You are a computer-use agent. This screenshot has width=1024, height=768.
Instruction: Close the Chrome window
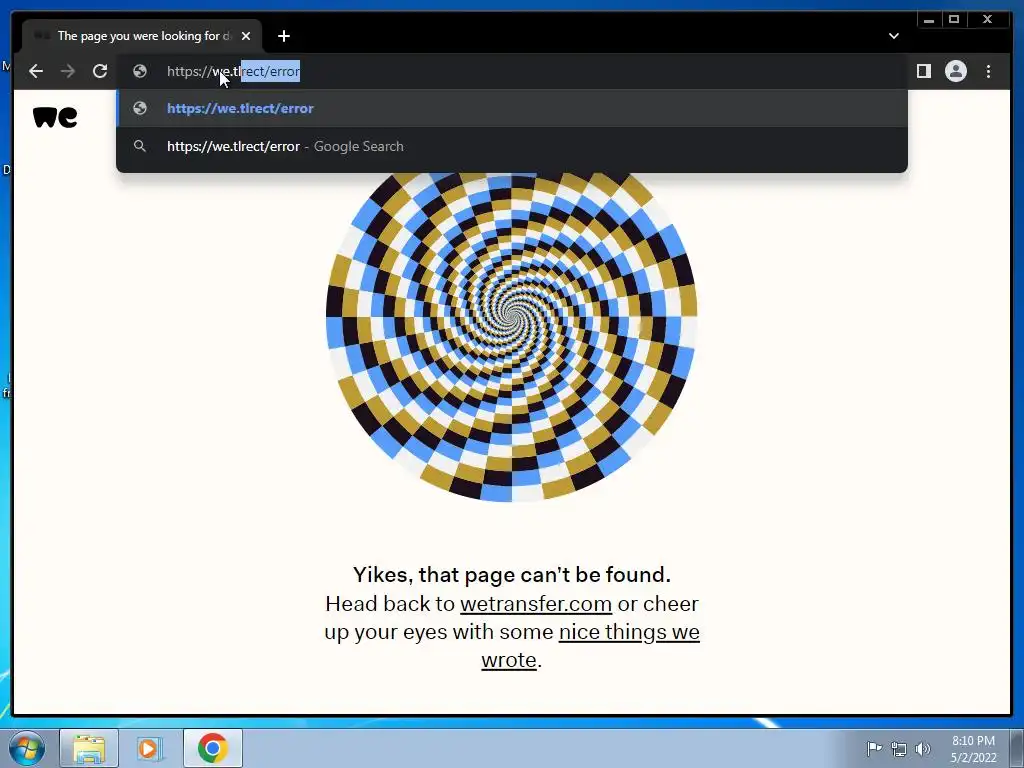click(987, 20)
